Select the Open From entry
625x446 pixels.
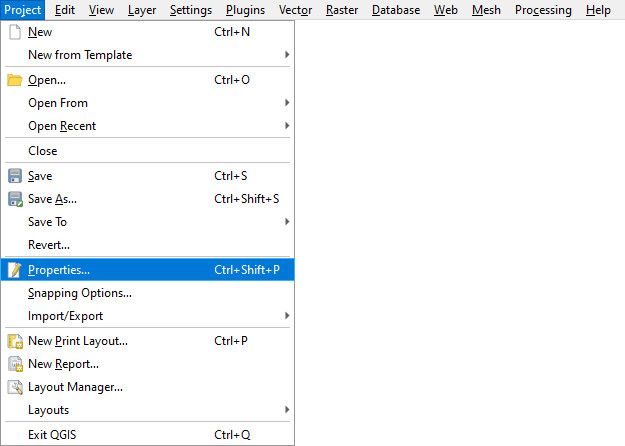point(147,103)
